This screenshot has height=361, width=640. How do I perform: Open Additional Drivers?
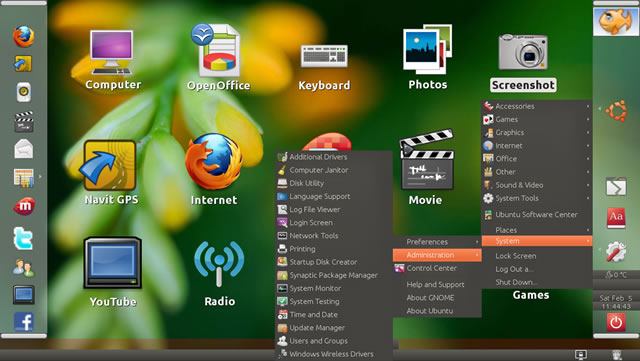tap(334, 157)
